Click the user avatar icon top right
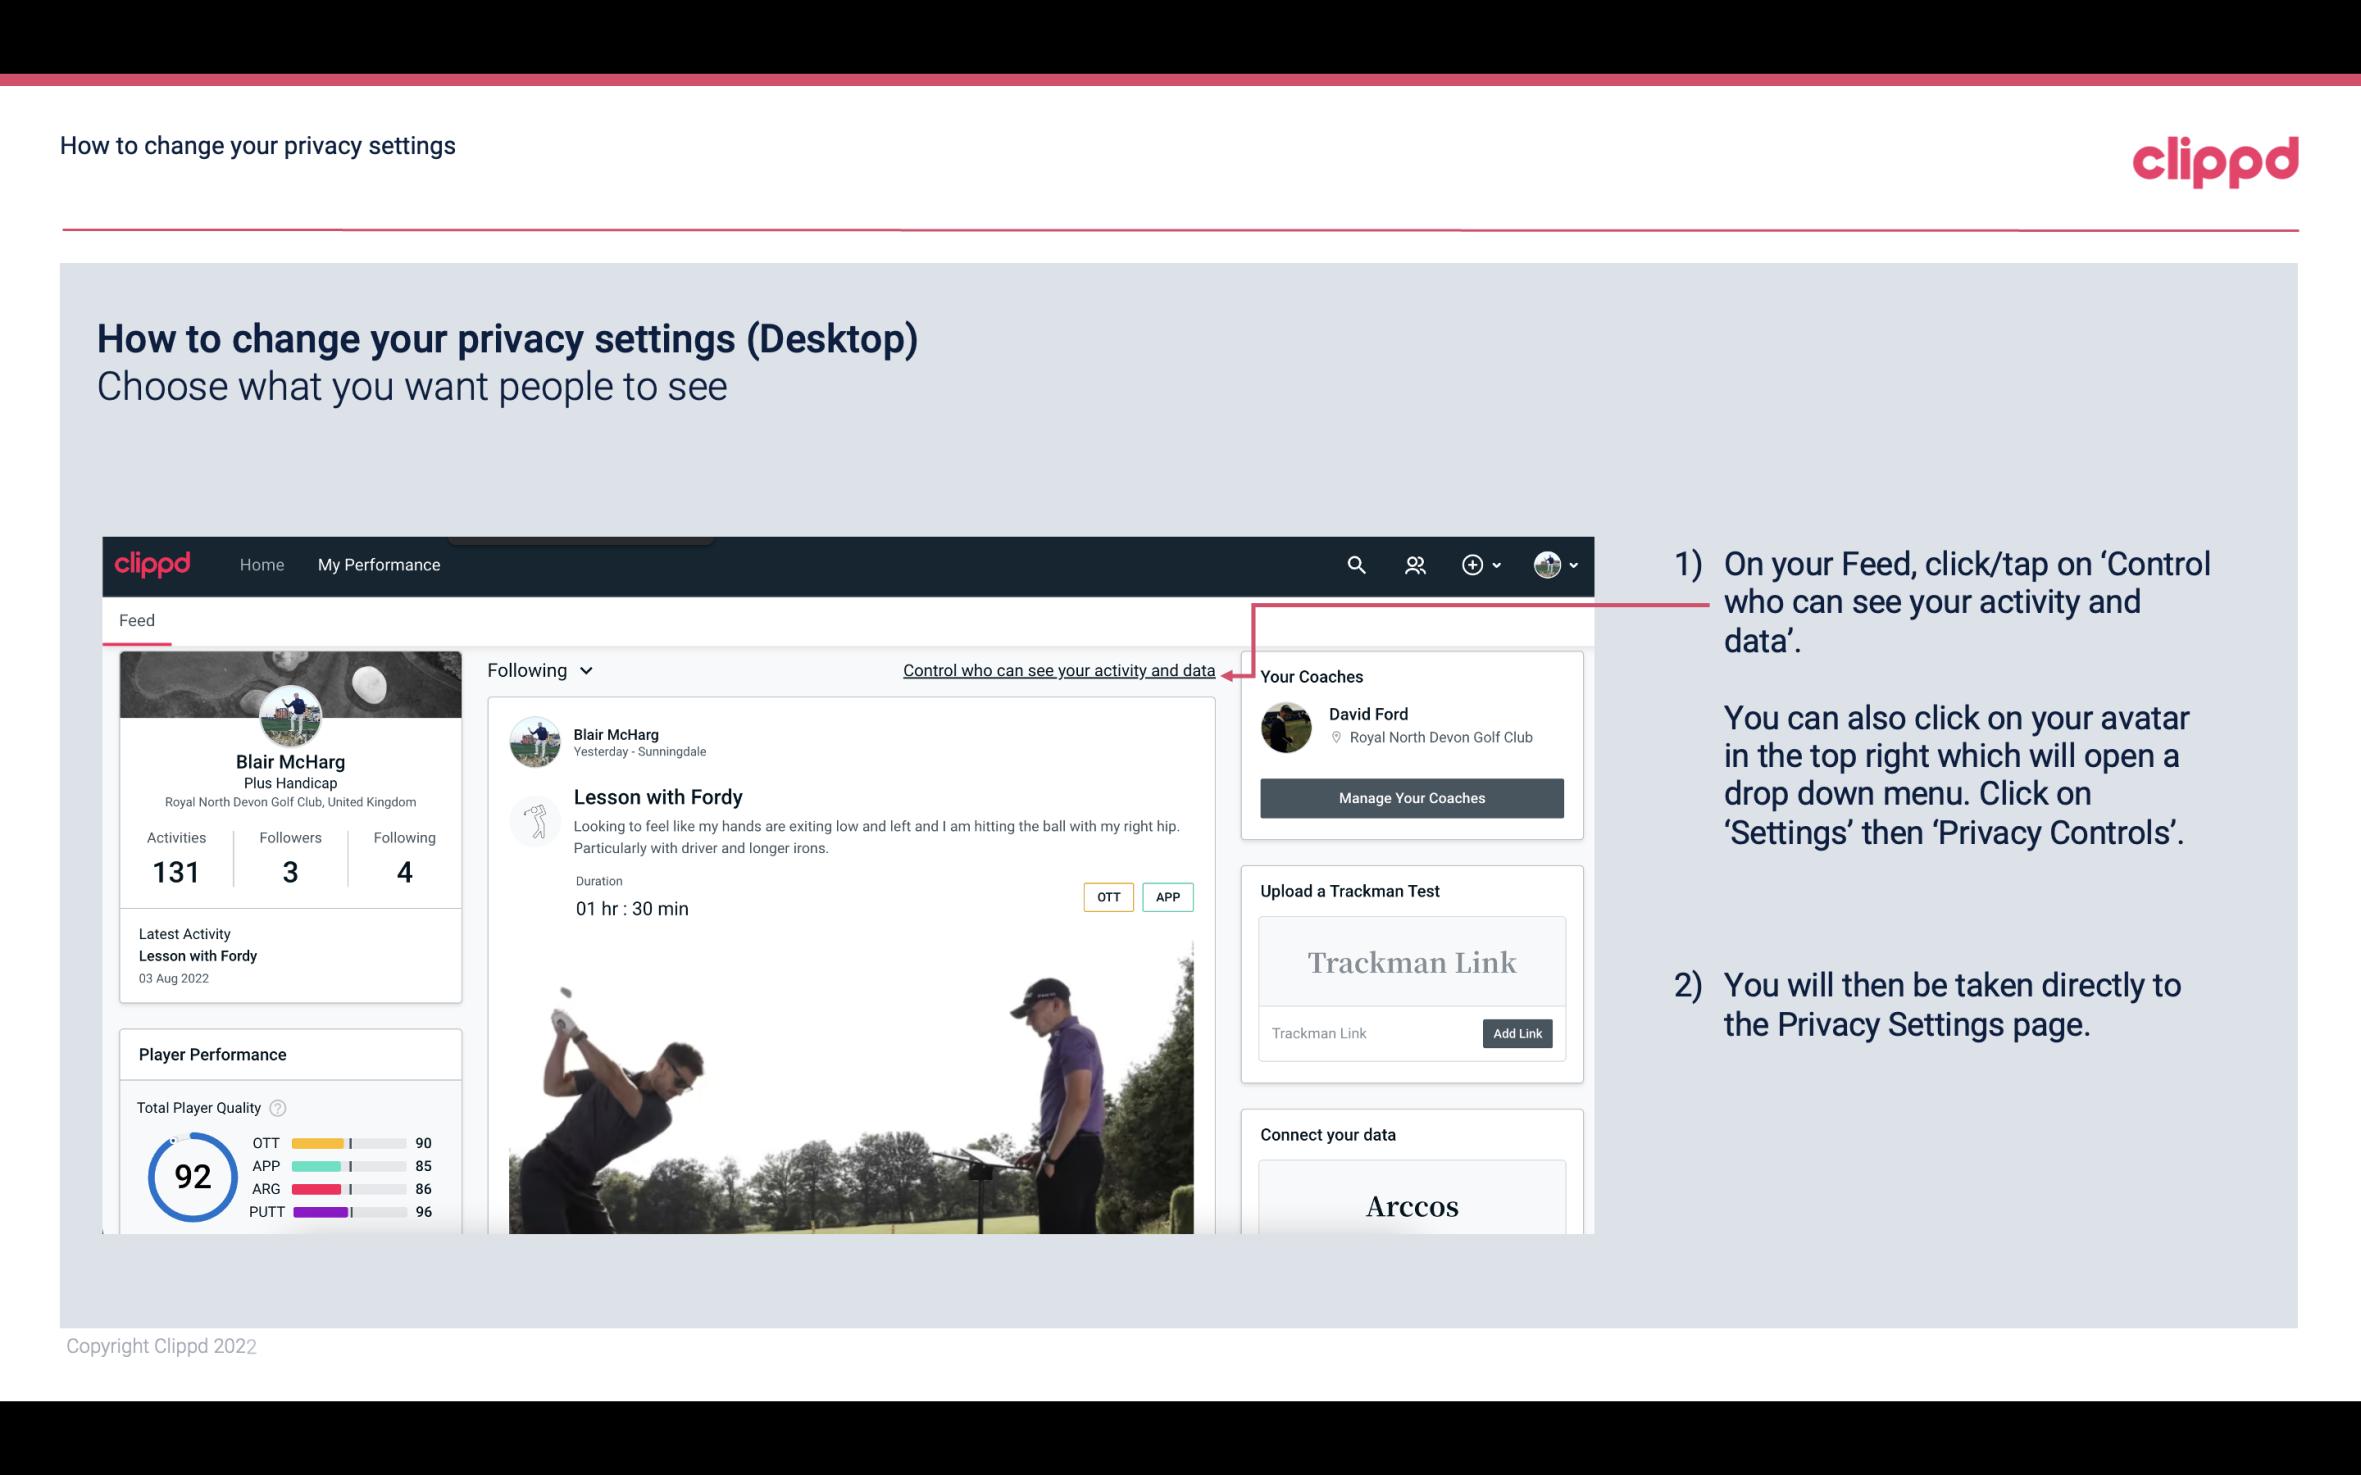The image size is (2361, 1475). (1544, 564)
